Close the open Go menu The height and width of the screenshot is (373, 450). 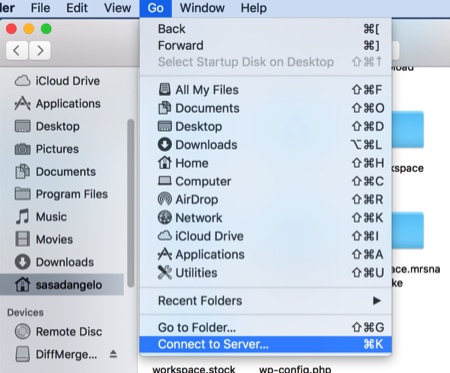coord(156,8)
